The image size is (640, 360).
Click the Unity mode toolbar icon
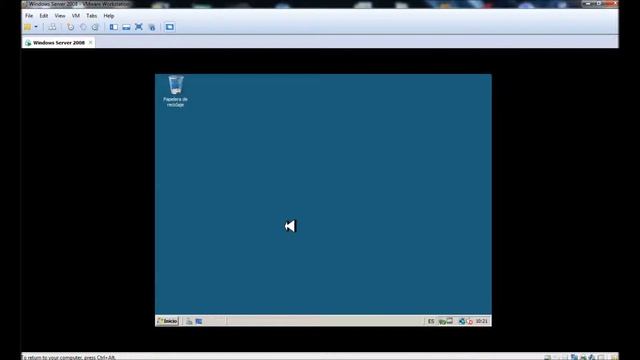[152, 27]
